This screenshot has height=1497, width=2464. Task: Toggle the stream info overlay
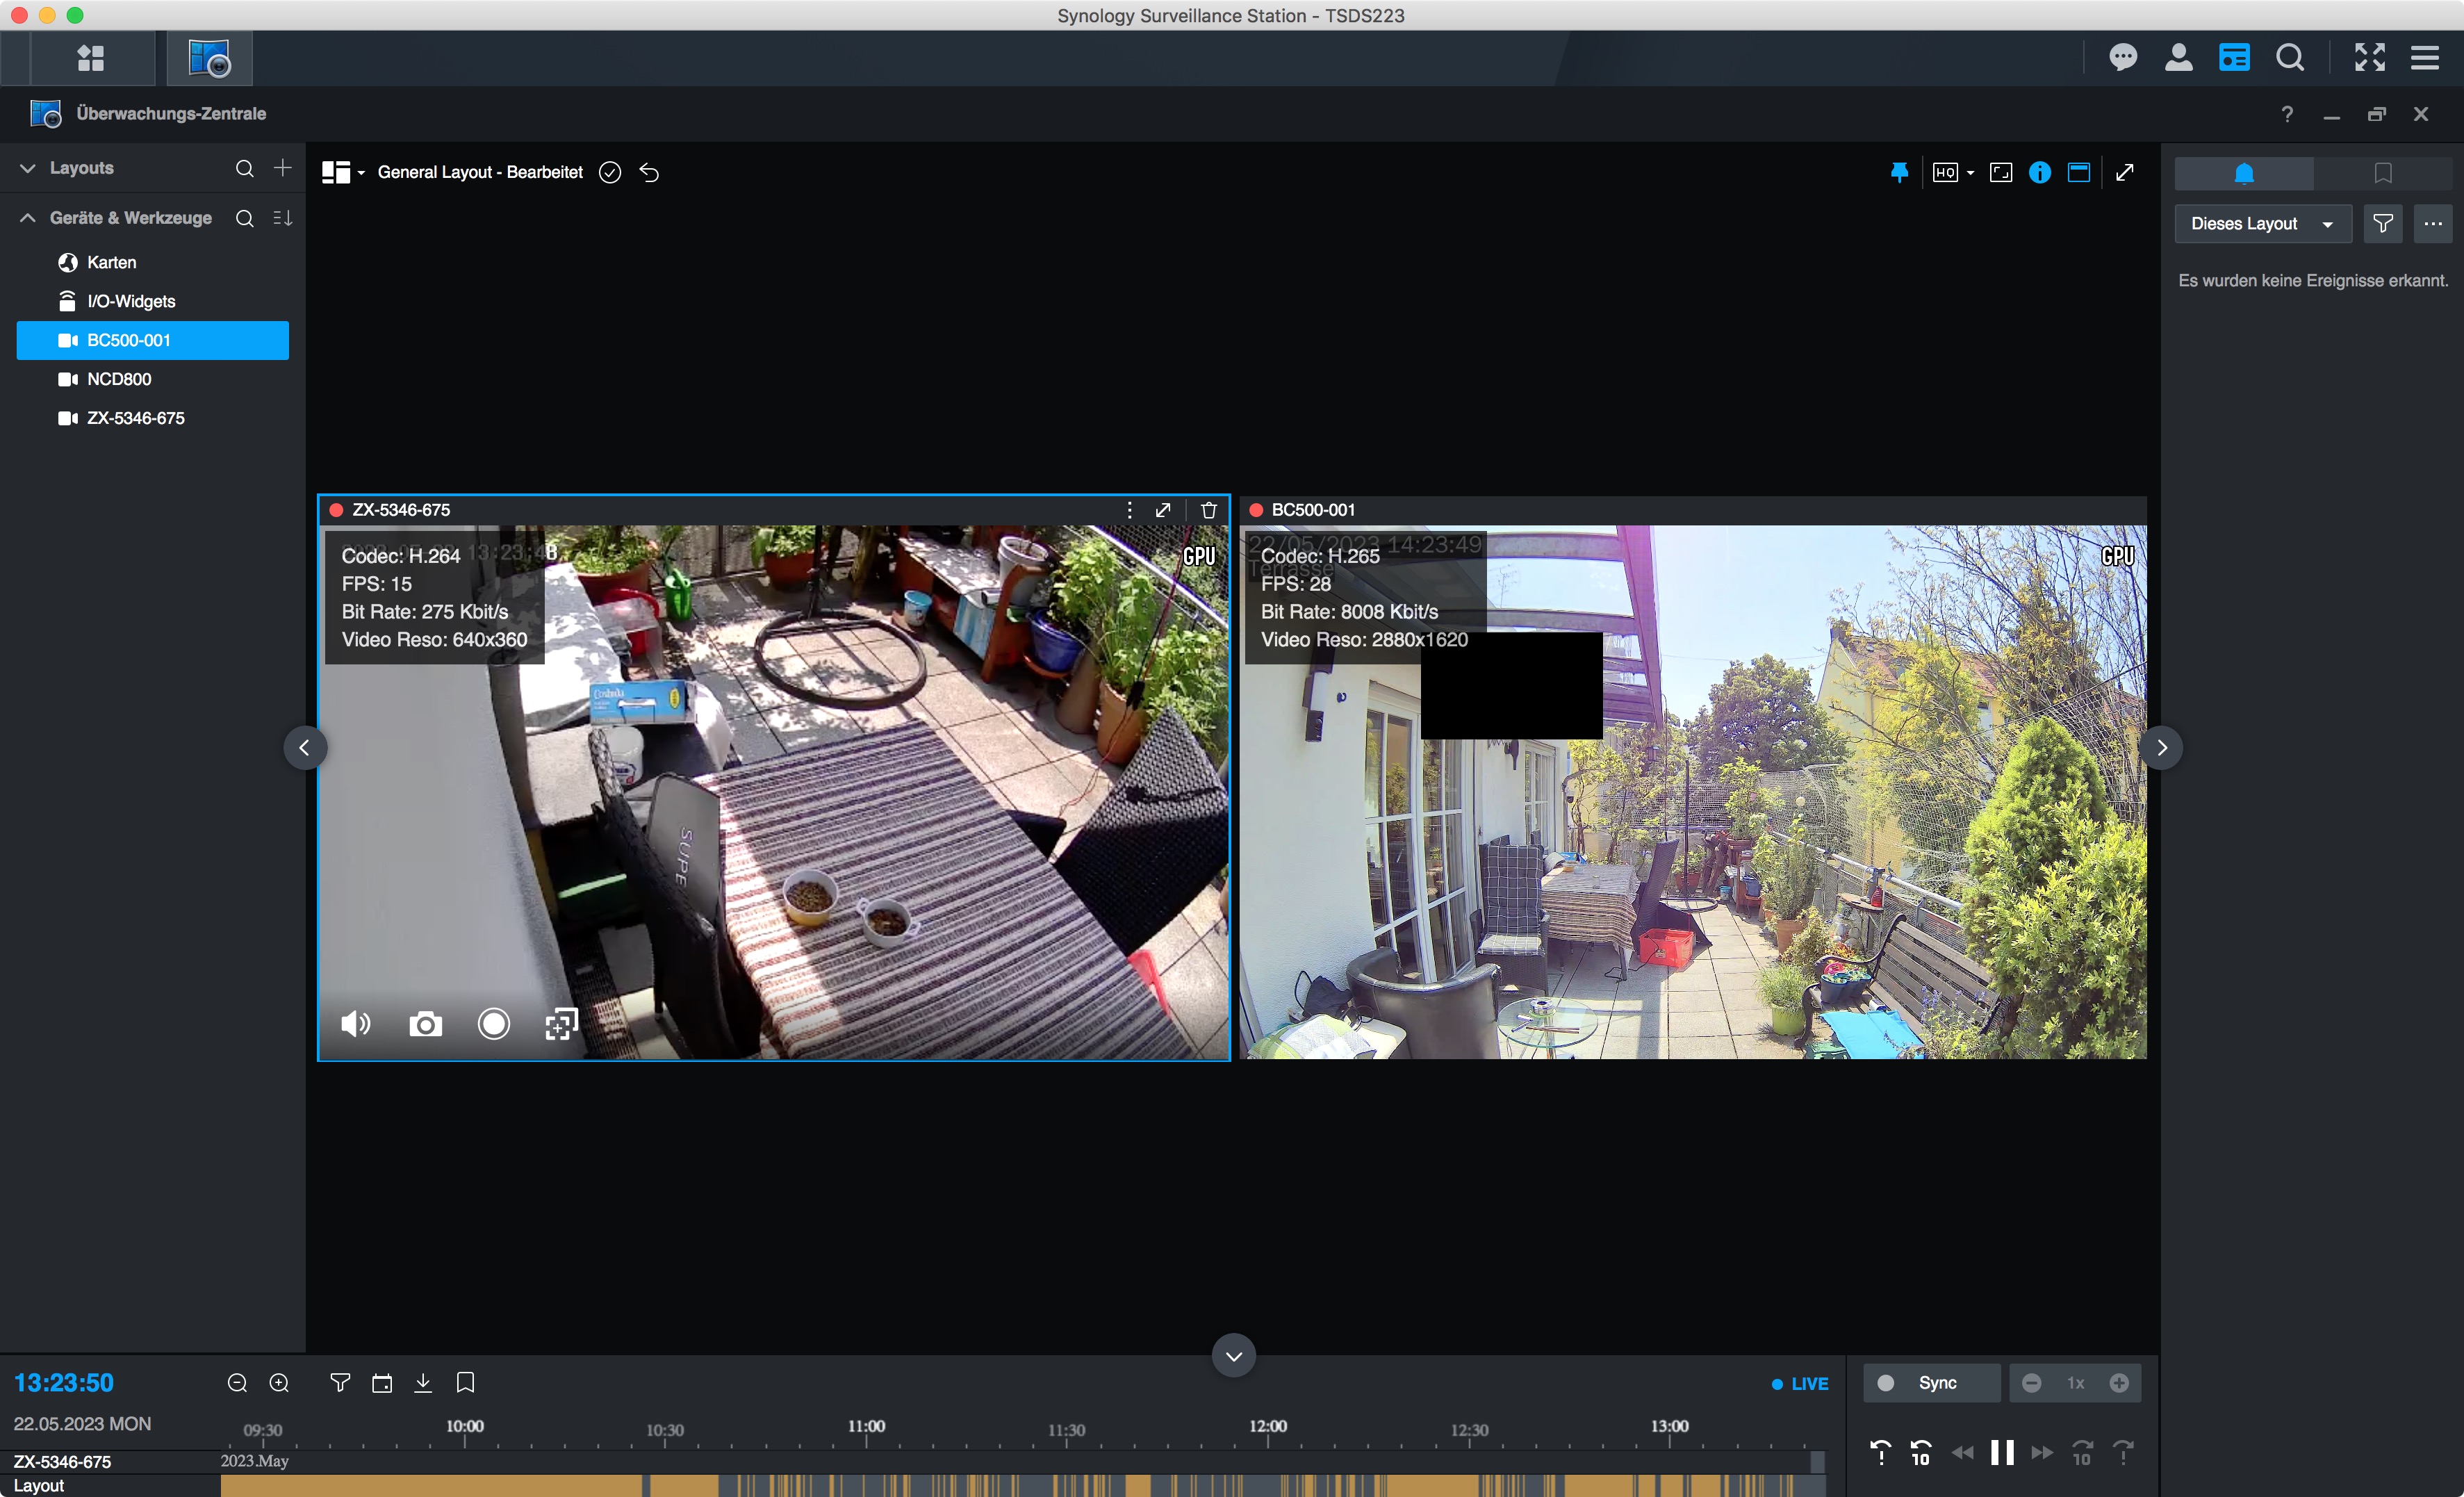pos(2039,172)
